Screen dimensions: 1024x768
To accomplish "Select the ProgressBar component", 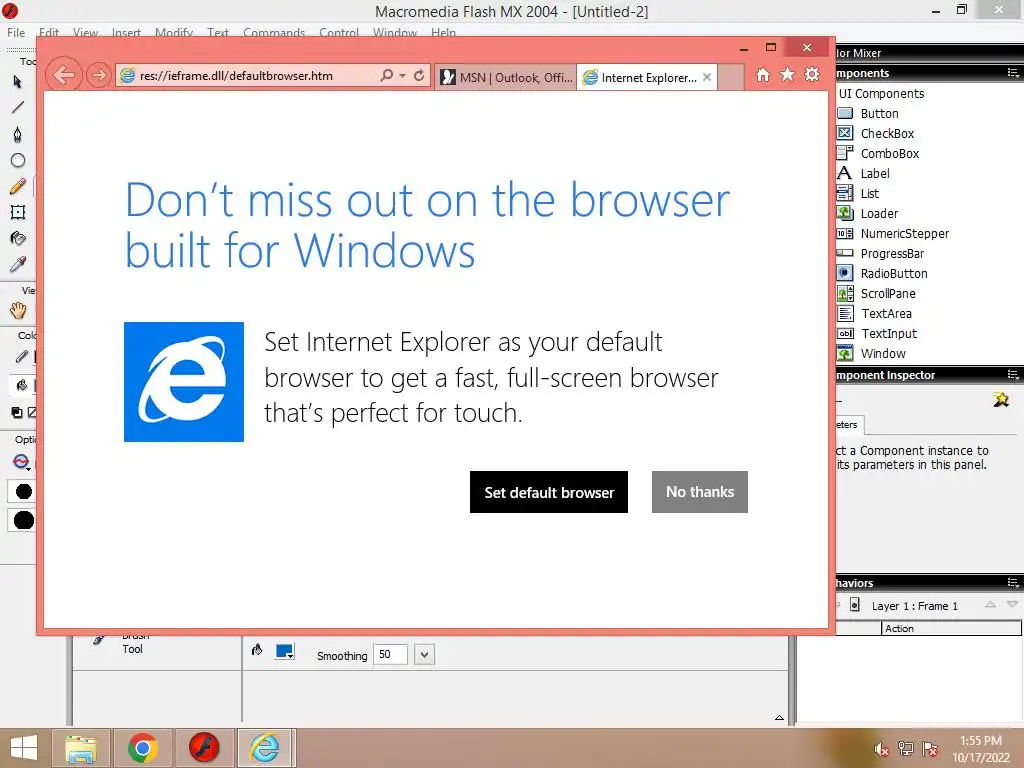I will click(892, 253).
